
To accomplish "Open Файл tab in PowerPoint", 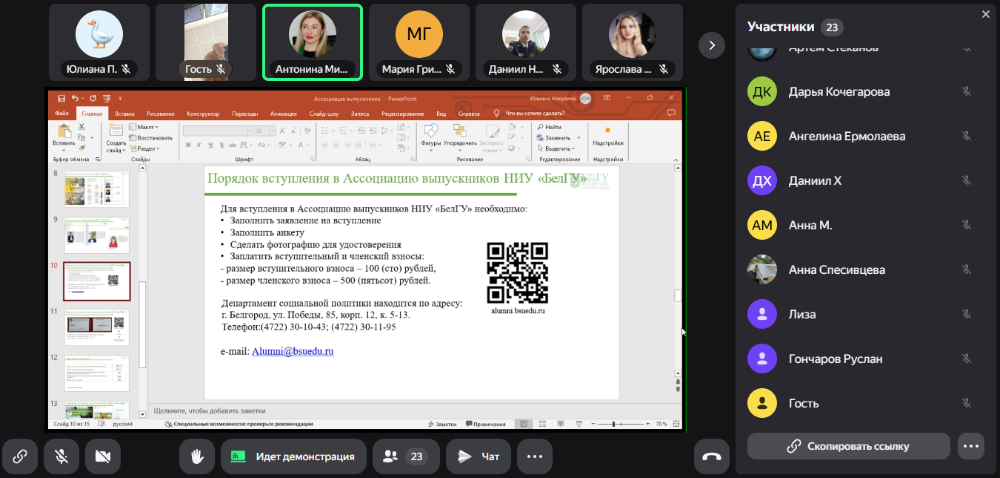I will pyautogui.click(x=62, y=113).
